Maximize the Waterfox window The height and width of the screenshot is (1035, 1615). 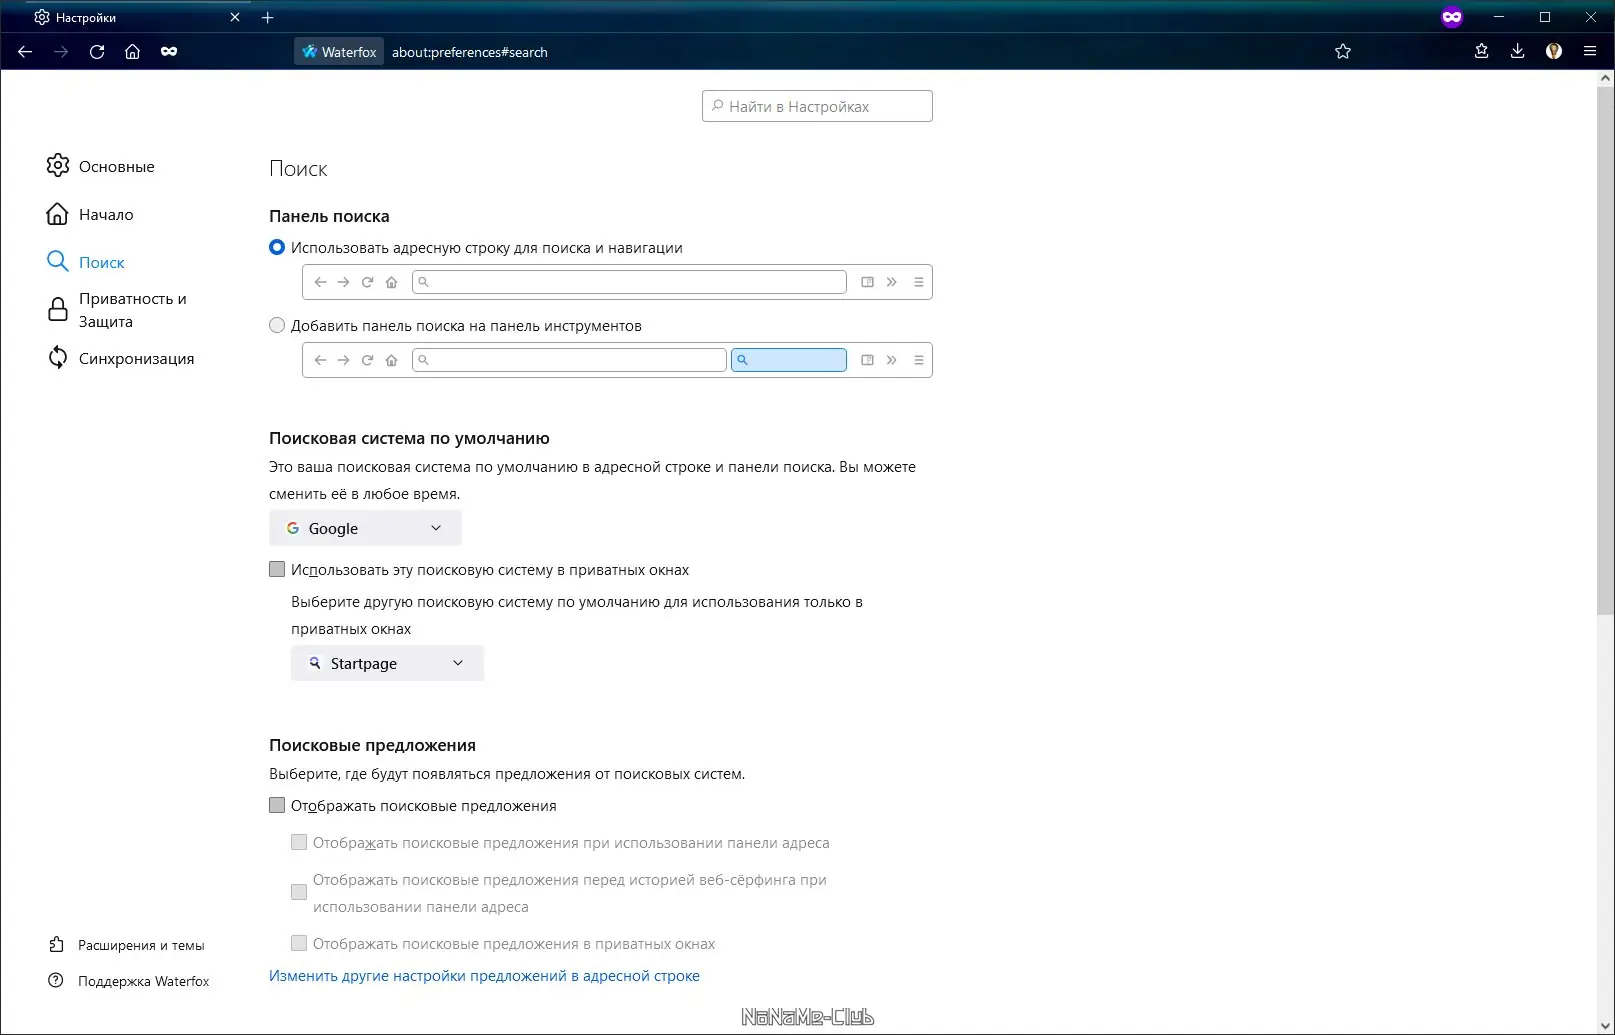click(1544, 17)
